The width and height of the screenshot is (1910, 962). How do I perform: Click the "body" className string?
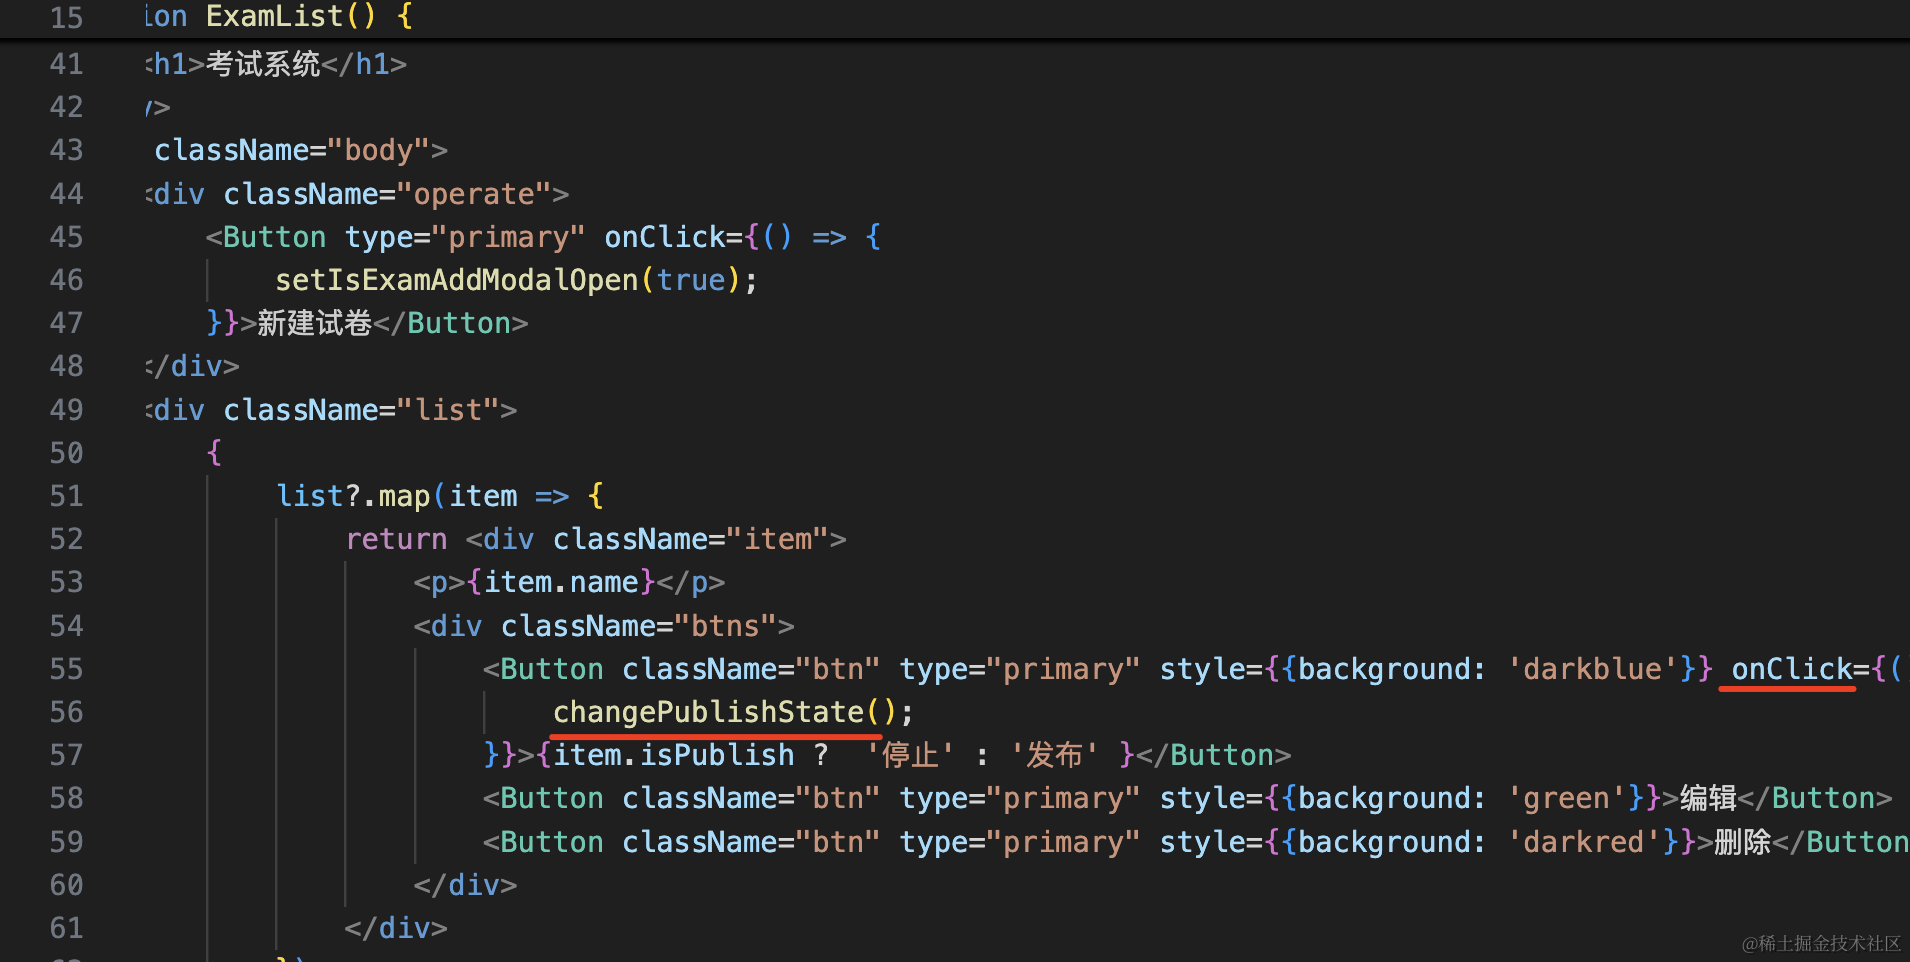click(378, 150)
